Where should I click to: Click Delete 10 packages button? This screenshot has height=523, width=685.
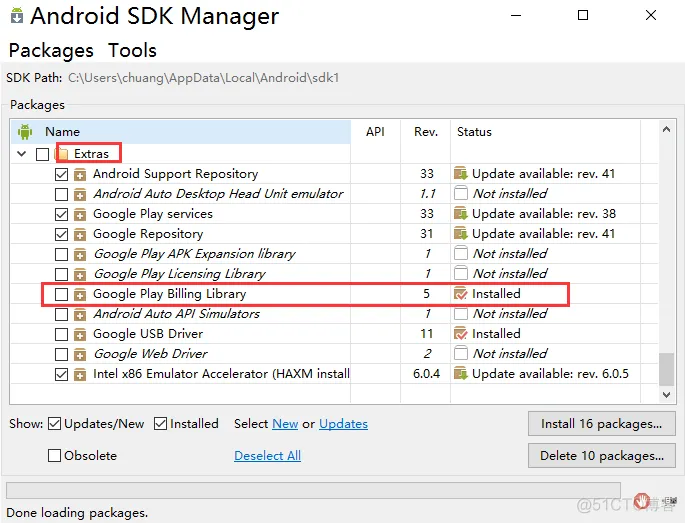[x=602, y=455]
